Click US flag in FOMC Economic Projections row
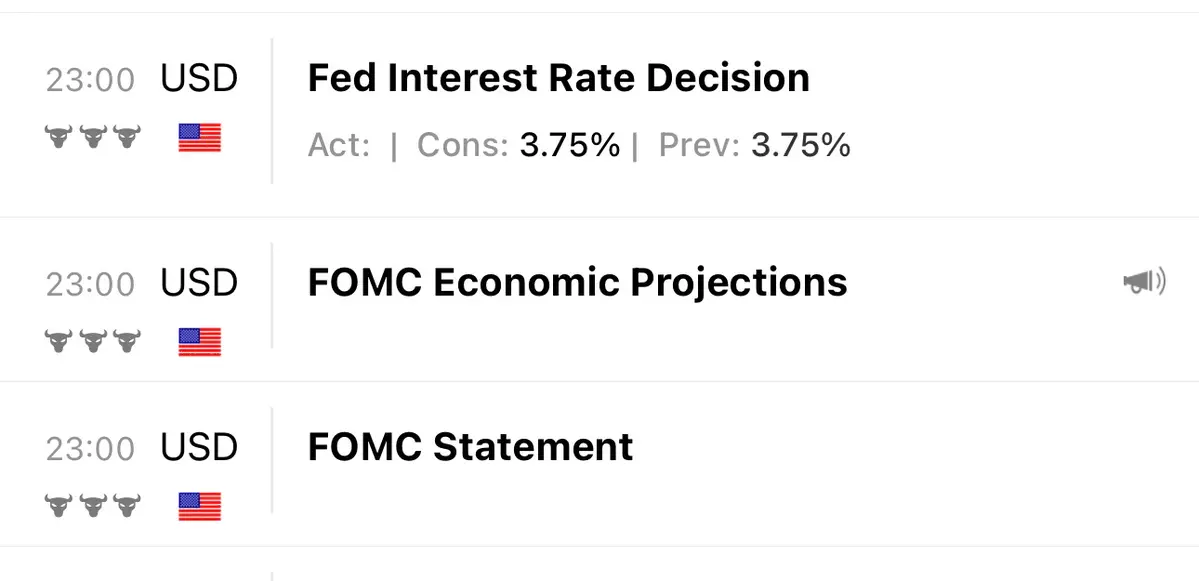Image resolution: width=1199 pixels, height=581 pixels. pyautogui.click(x=199, y=342)
